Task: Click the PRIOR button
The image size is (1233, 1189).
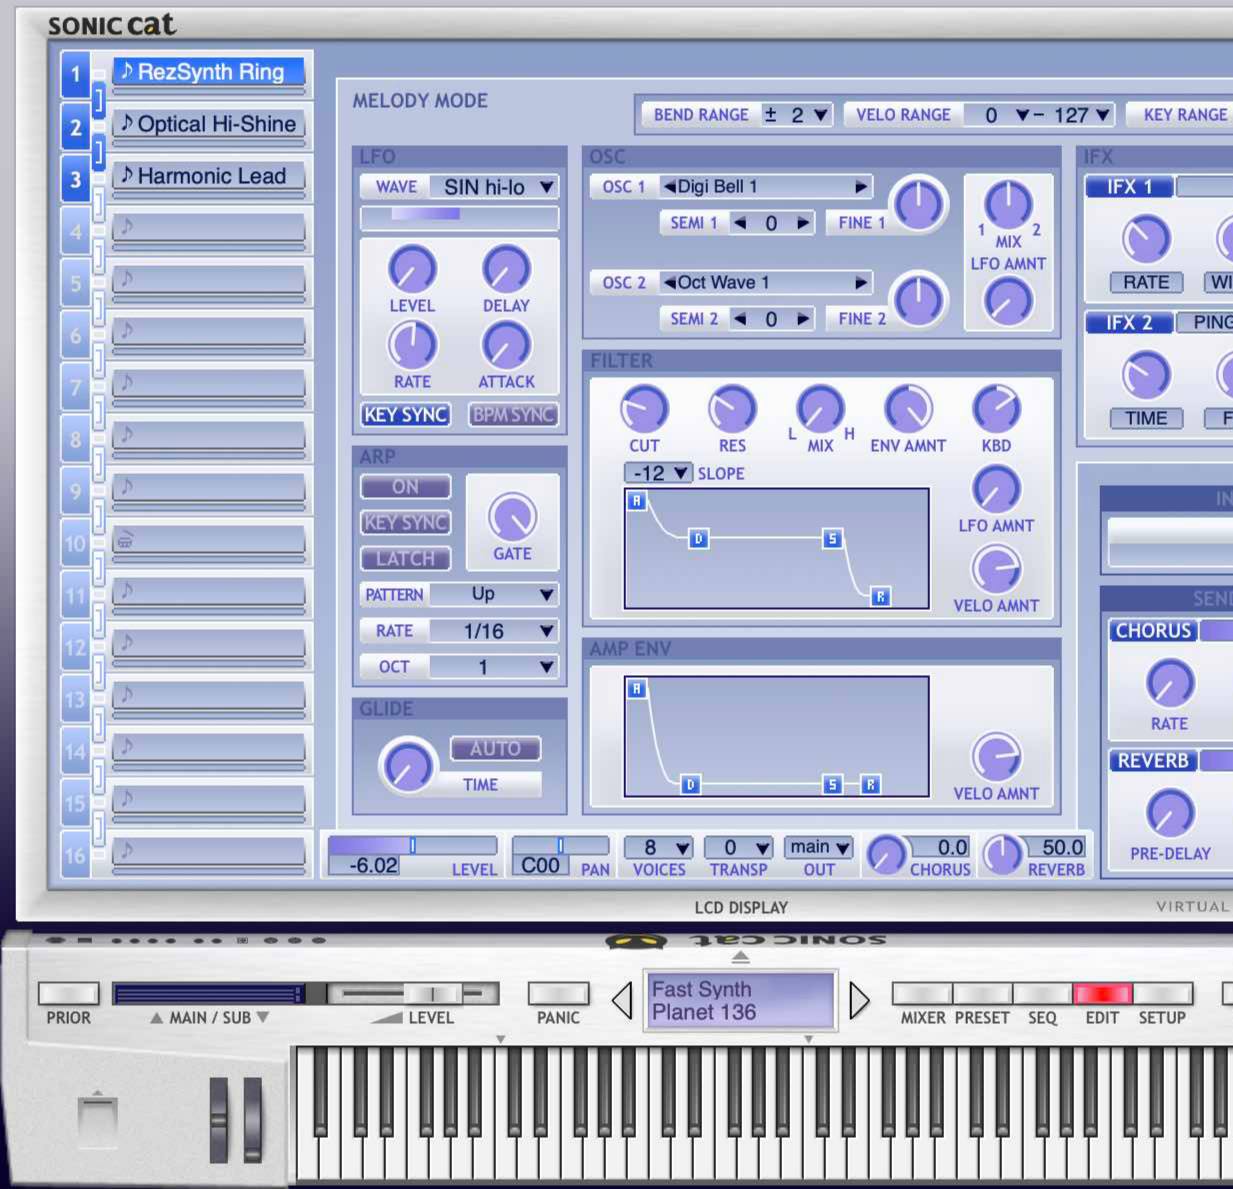Action: [x=68, y=994]
